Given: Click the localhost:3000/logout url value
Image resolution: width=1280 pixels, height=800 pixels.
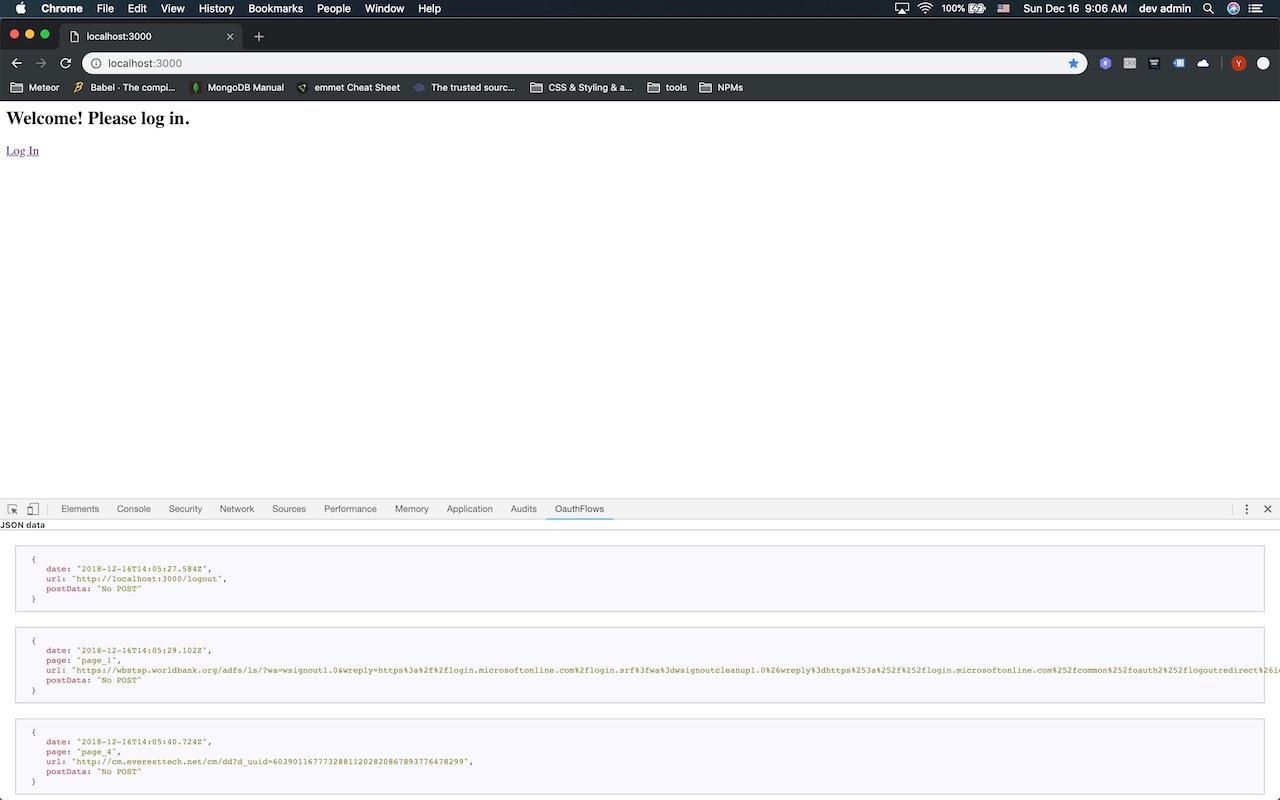Looking at the screenshot, I should pos(149,579).
